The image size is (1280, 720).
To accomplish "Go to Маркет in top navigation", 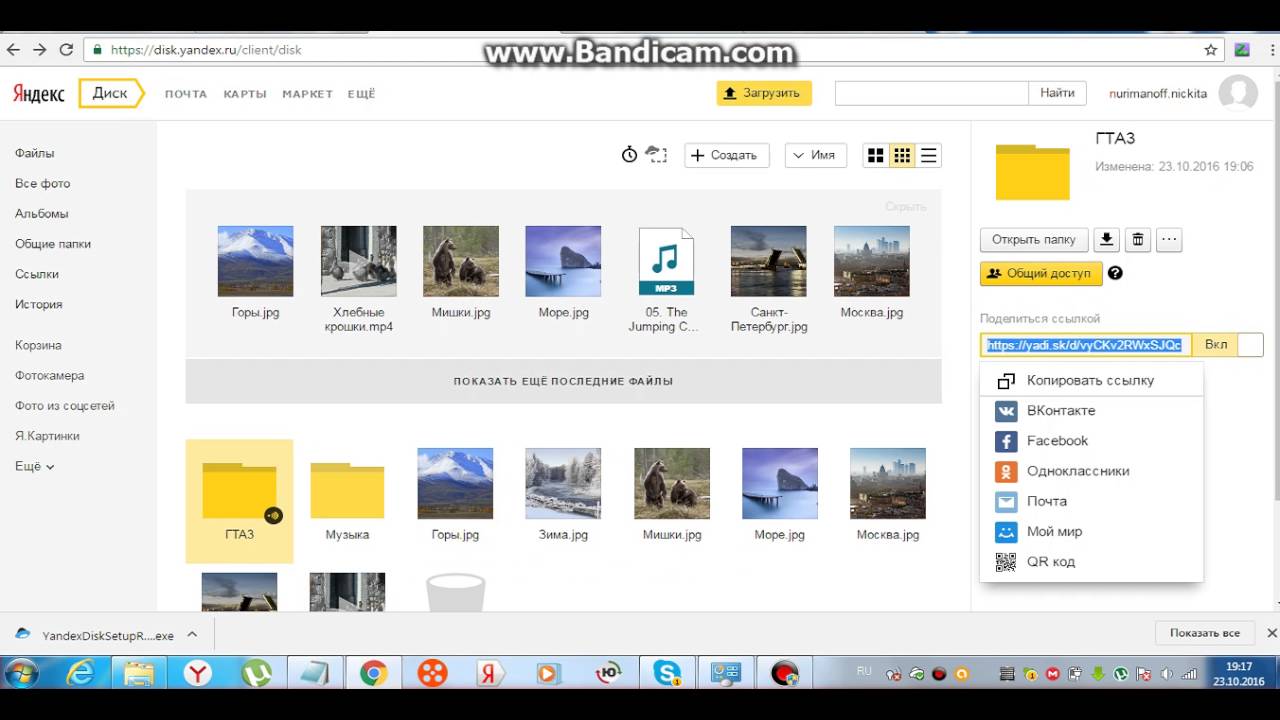I will (x=307, y=94).
